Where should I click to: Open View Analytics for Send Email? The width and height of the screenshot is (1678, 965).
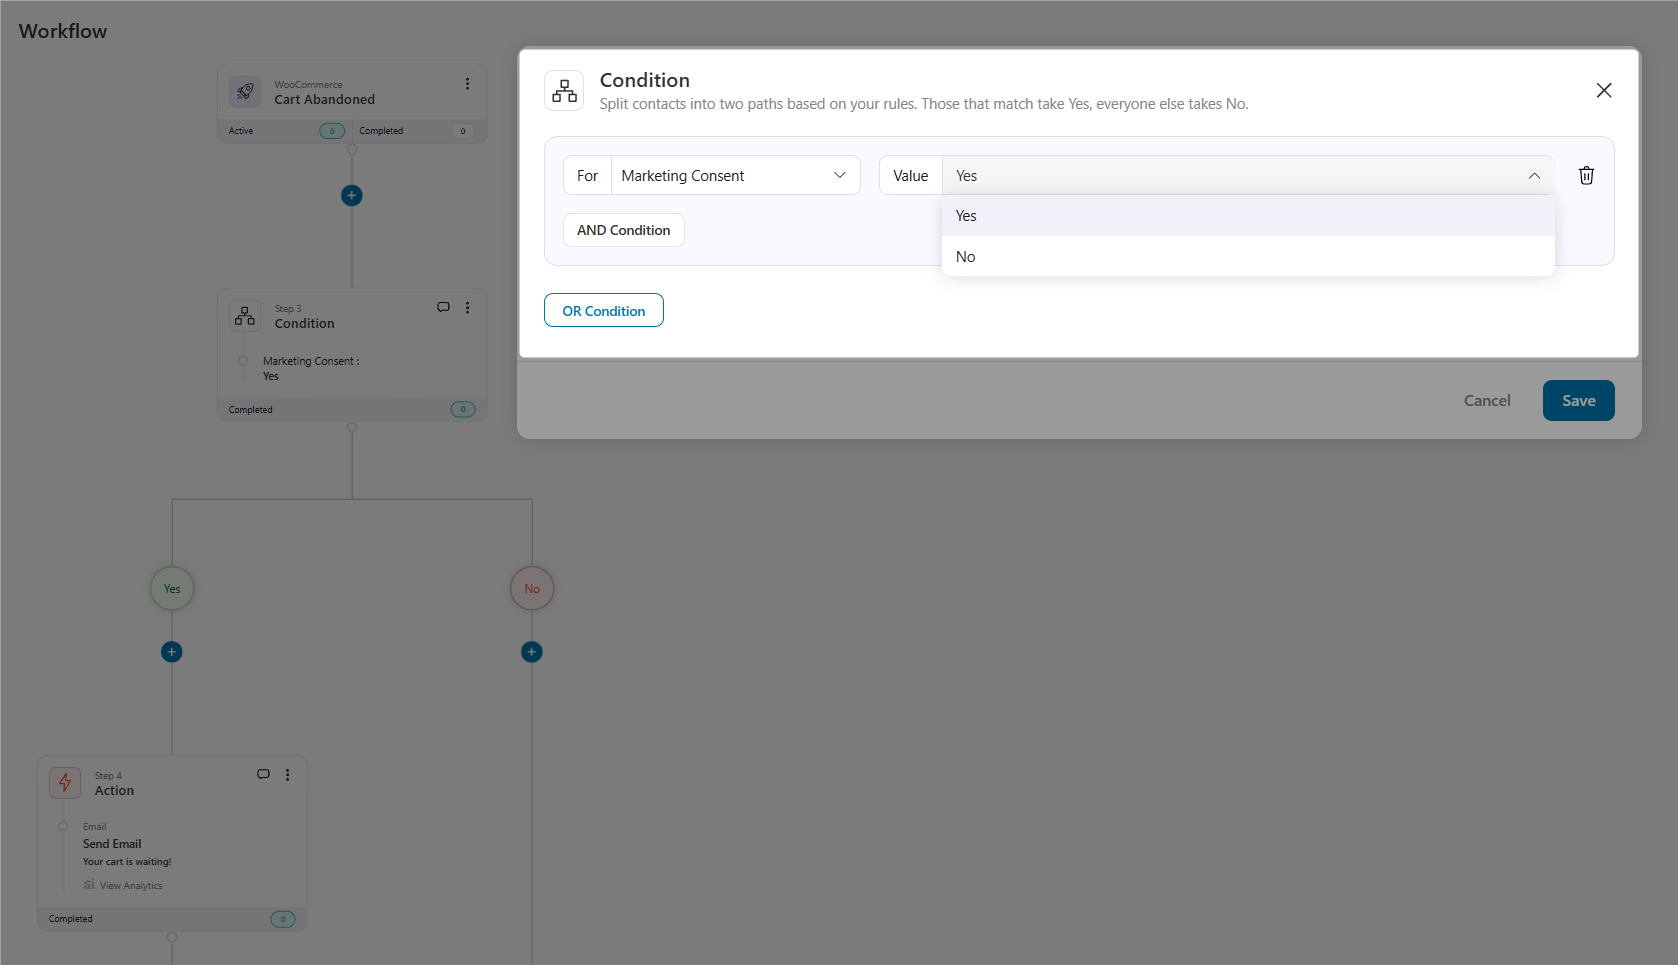pyautogui.click(x=123, y=885)
